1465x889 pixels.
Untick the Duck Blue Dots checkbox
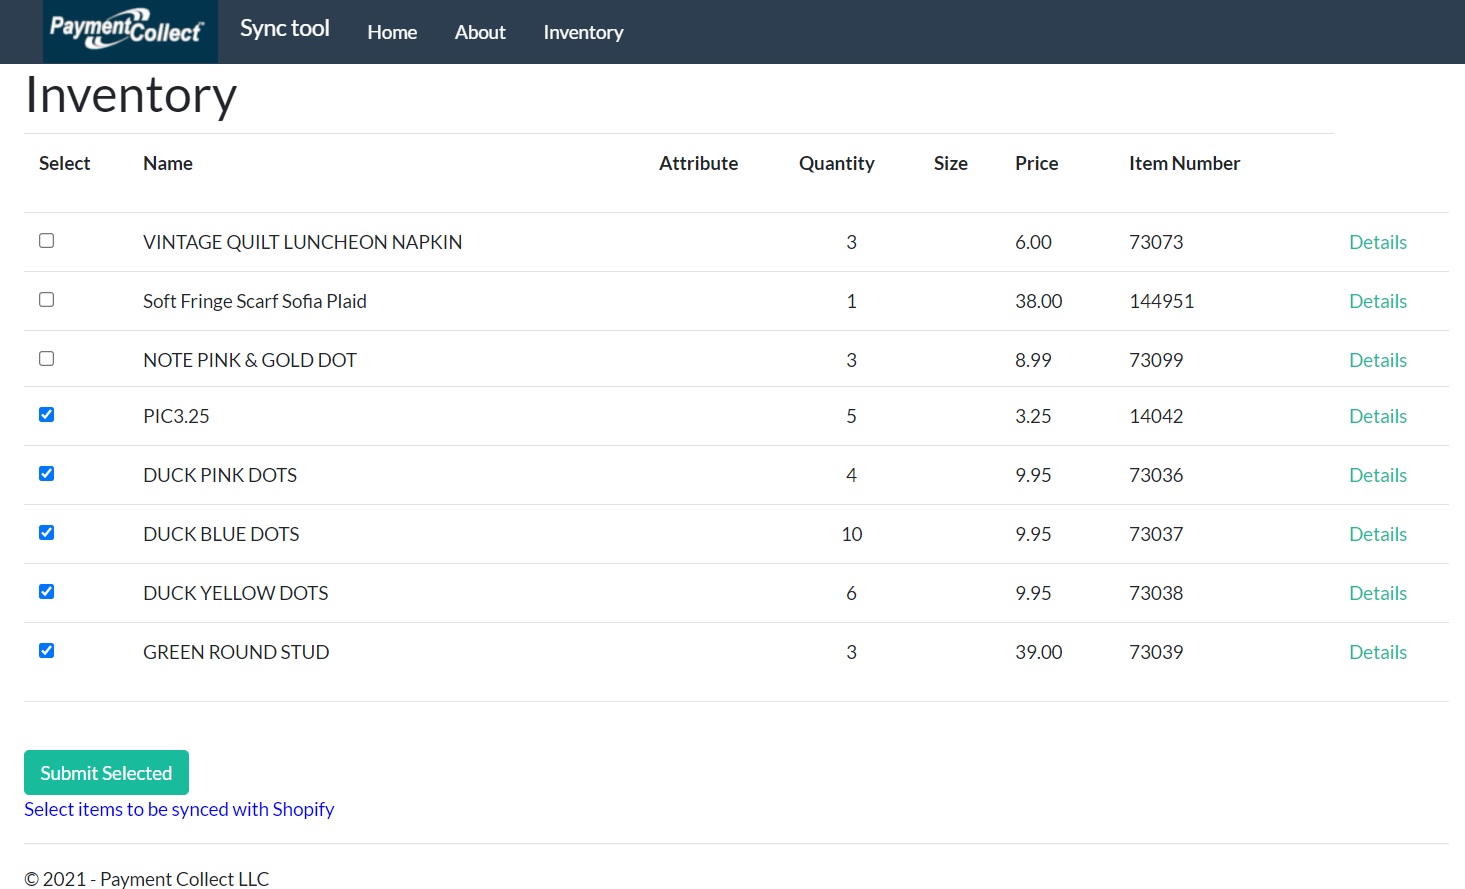pos(47,533)
